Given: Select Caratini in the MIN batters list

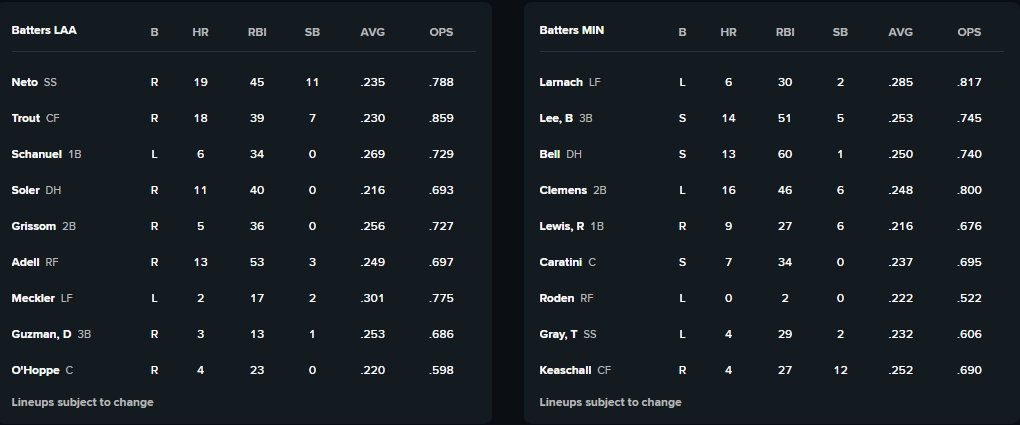Looking at the screenshot, I should [x=561, y=262].
